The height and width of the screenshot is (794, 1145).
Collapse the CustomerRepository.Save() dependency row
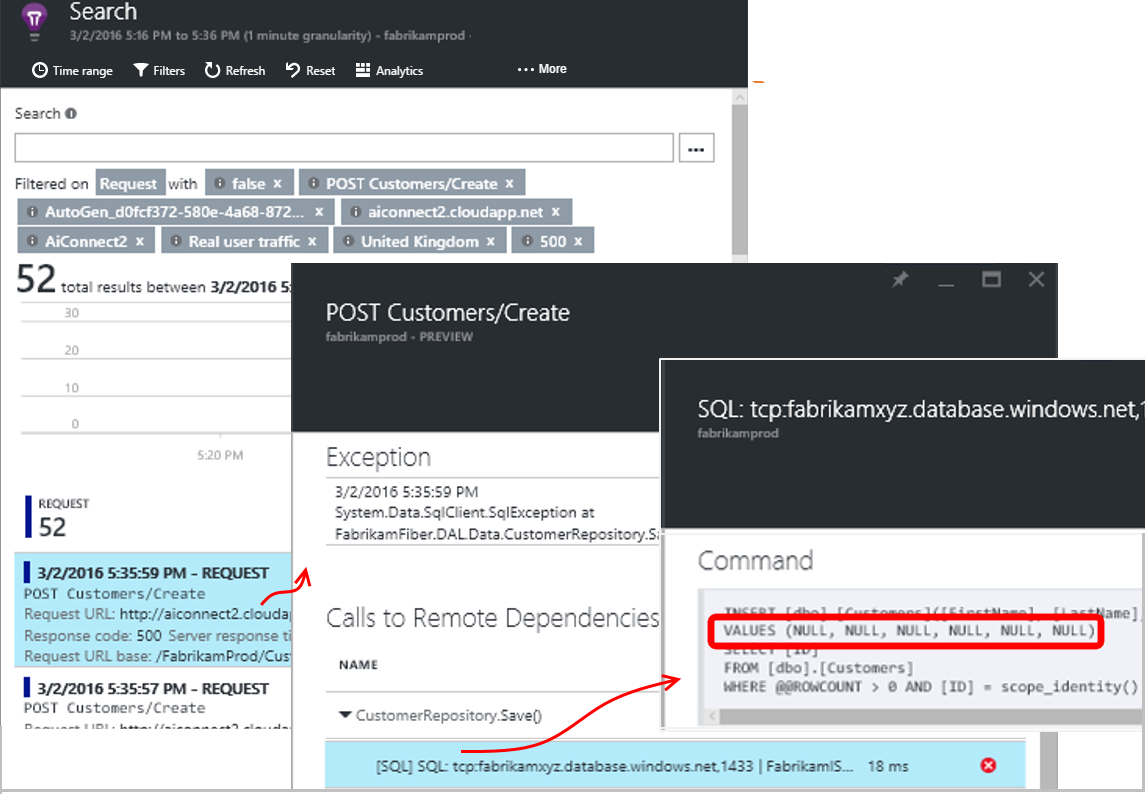345,714
